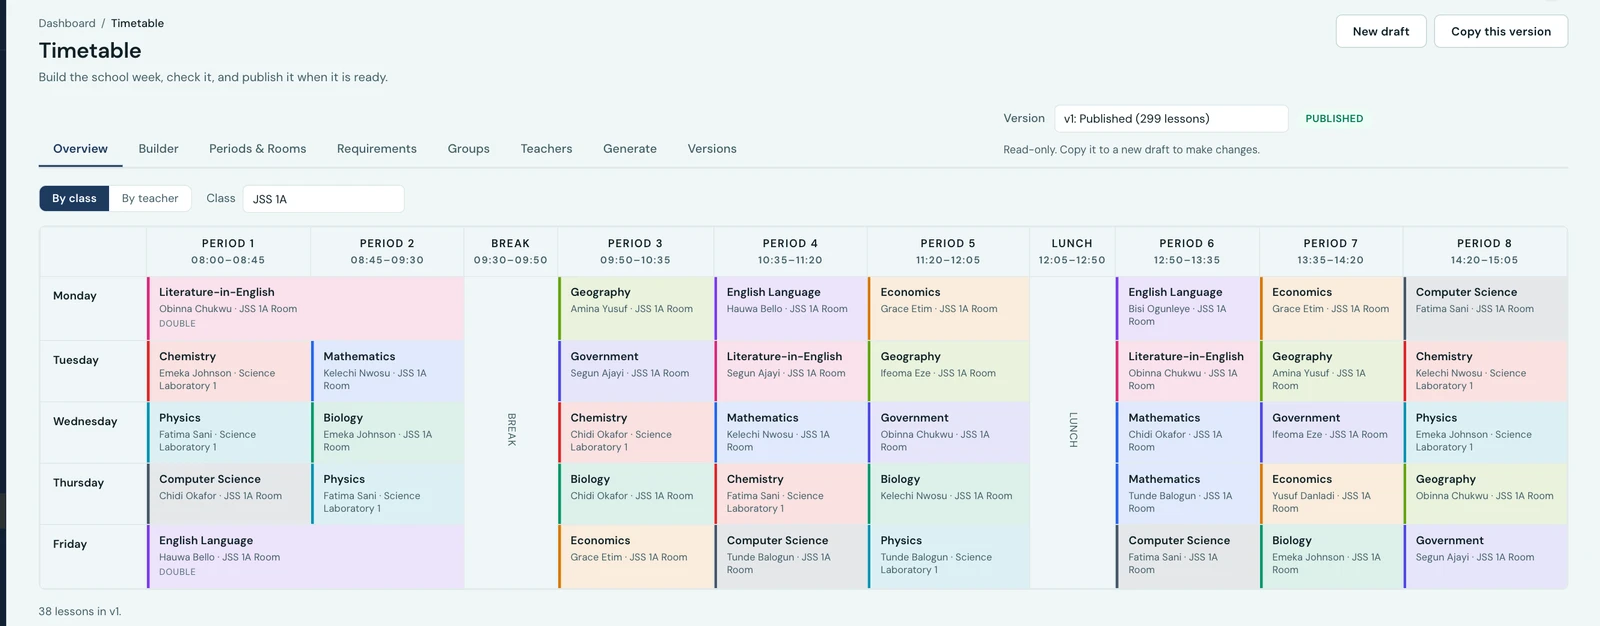Open Friday Period 6 Computer Science lesson

click(1188, 557)
